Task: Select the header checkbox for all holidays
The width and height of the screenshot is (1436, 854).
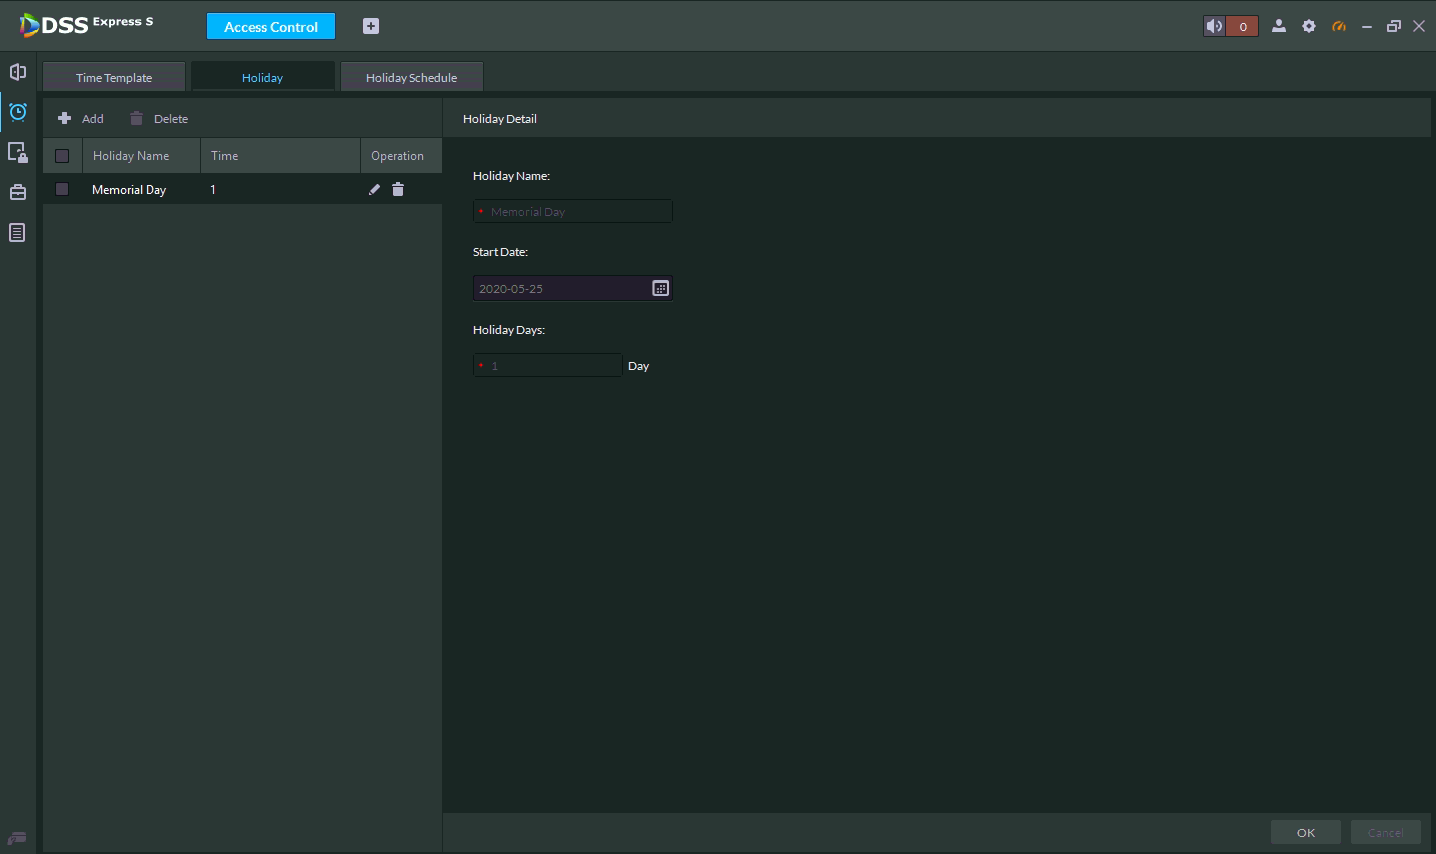Action: 62,156
